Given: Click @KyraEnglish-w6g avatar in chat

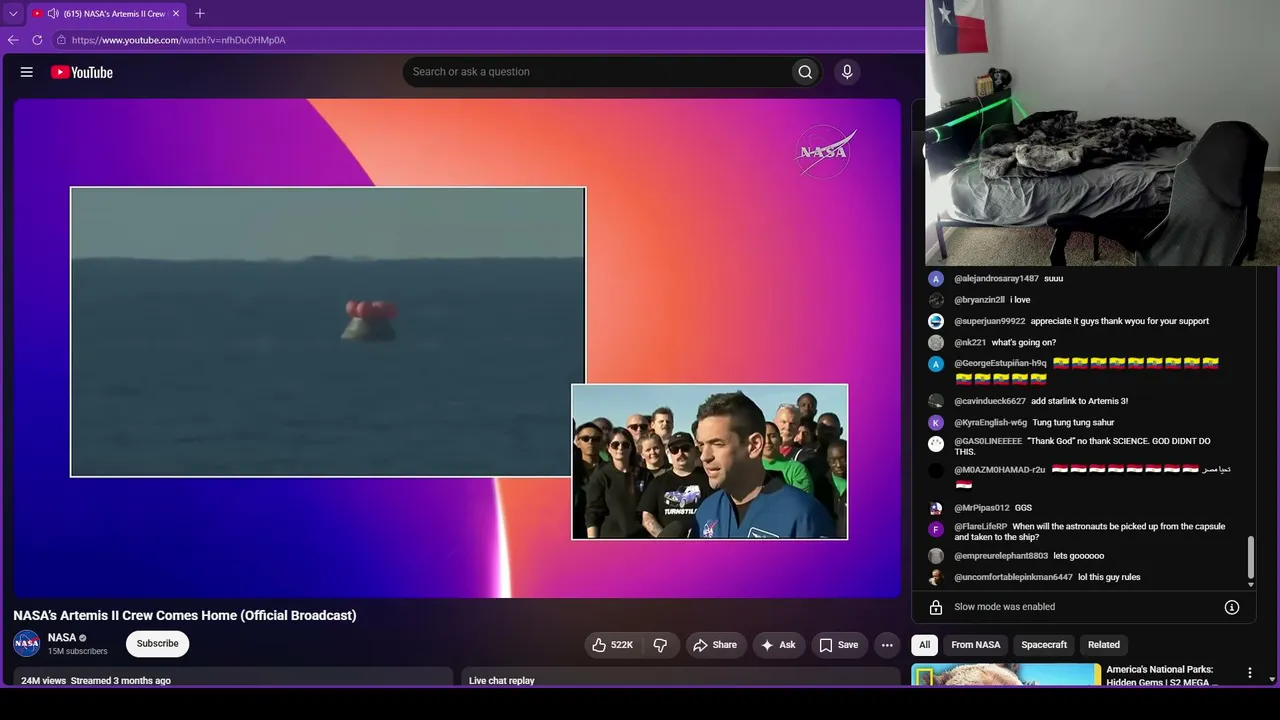Looking at the screenshot, I should pyautogui.click(x=936, y=423).
